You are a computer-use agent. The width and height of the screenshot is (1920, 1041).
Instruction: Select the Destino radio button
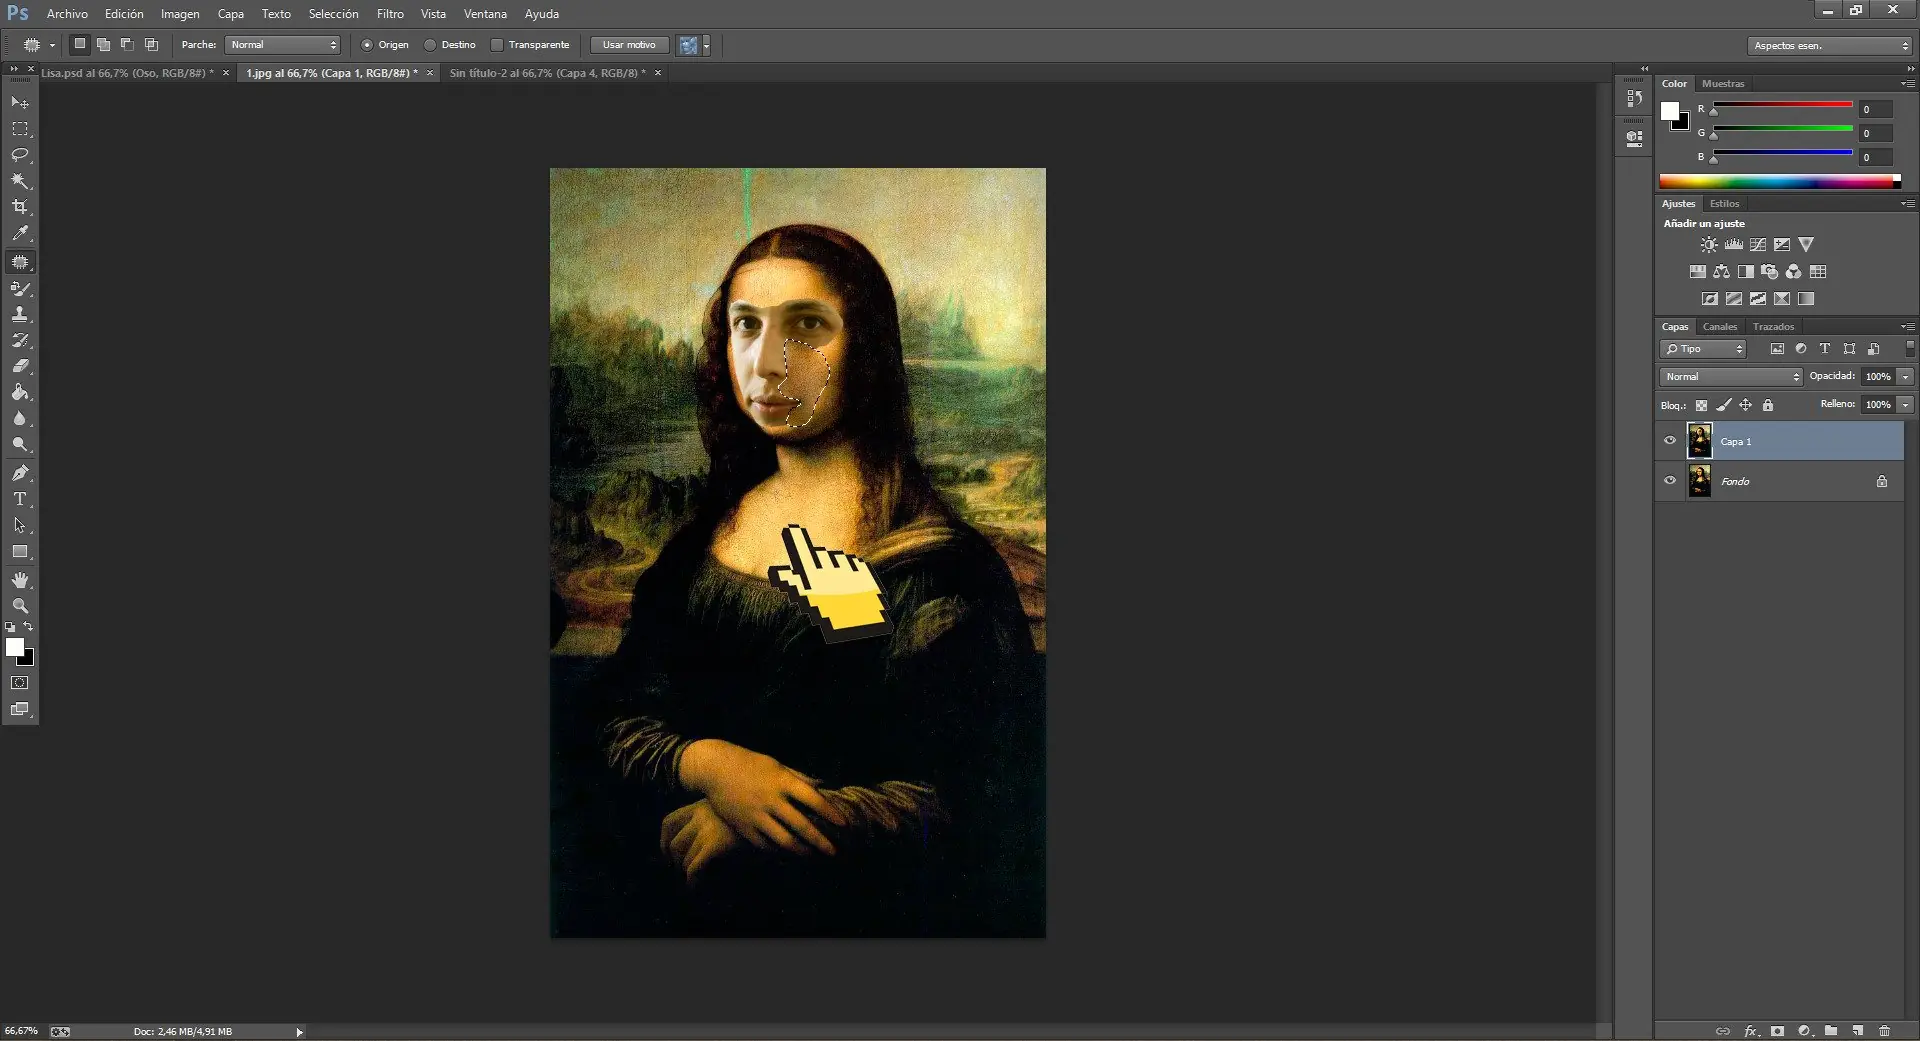pyautogui.click(x=430, y=45)
